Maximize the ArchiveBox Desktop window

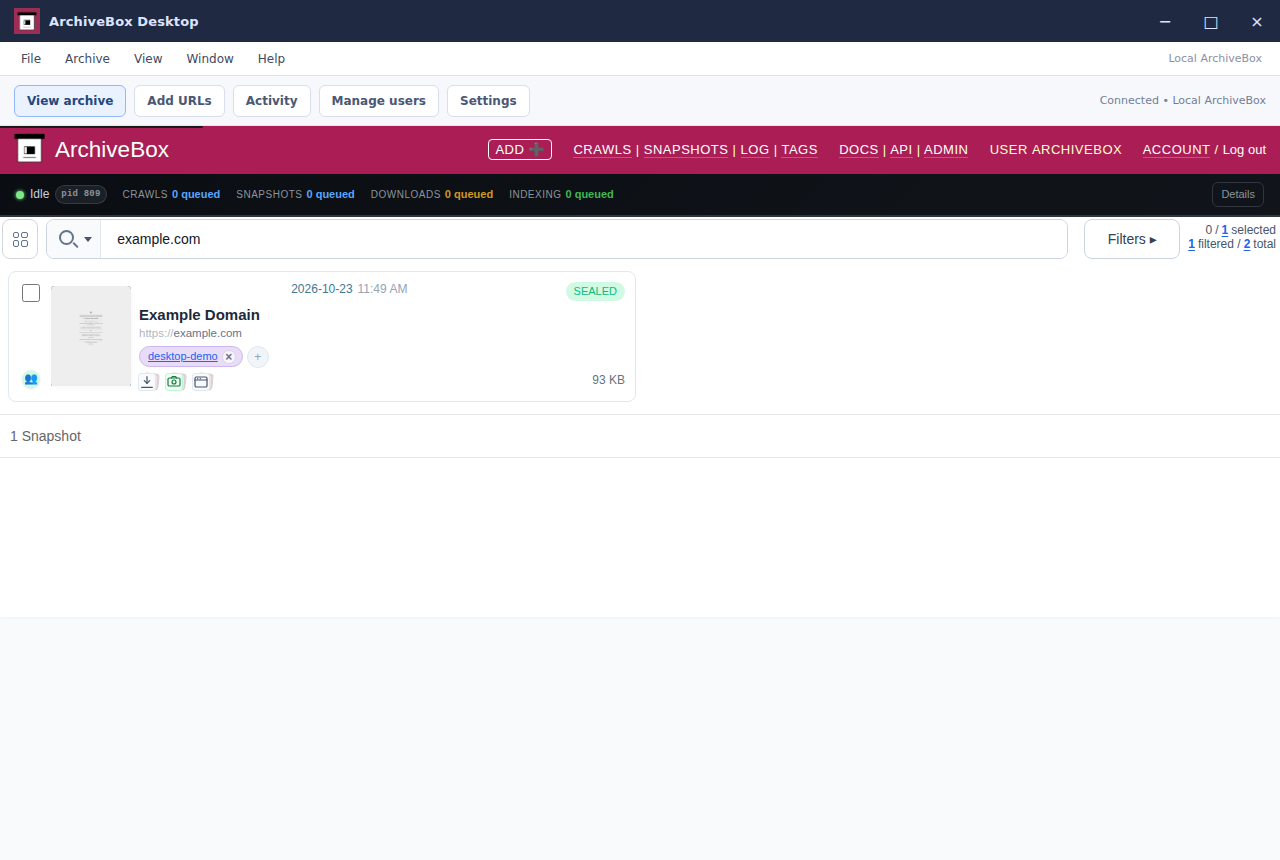[1211, 21]
